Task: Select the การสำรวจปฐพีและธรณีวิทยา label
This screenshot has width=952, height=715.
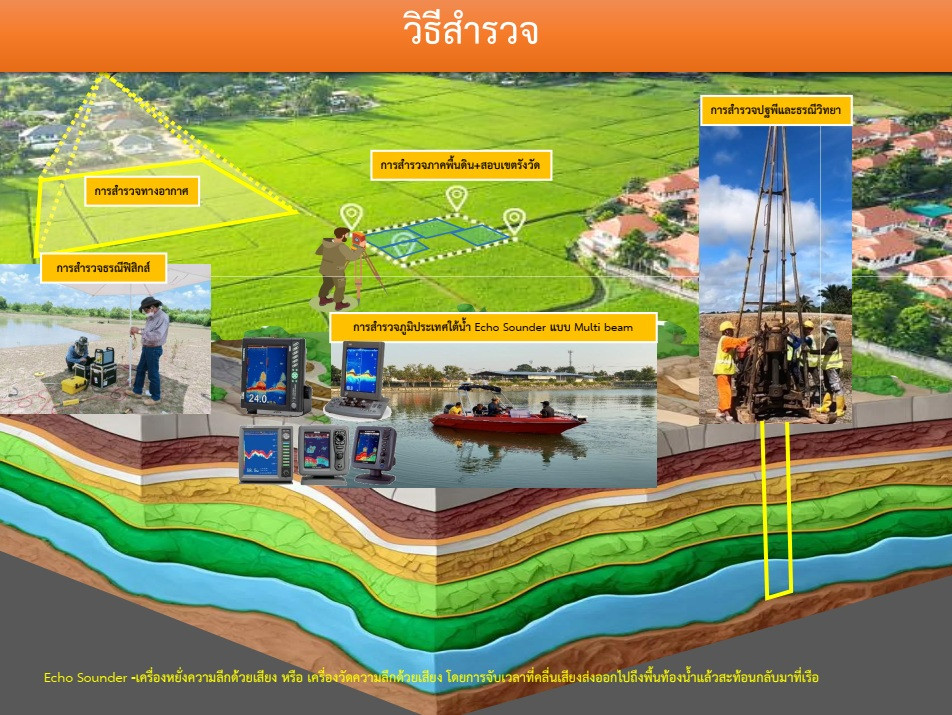Action: 776,110
